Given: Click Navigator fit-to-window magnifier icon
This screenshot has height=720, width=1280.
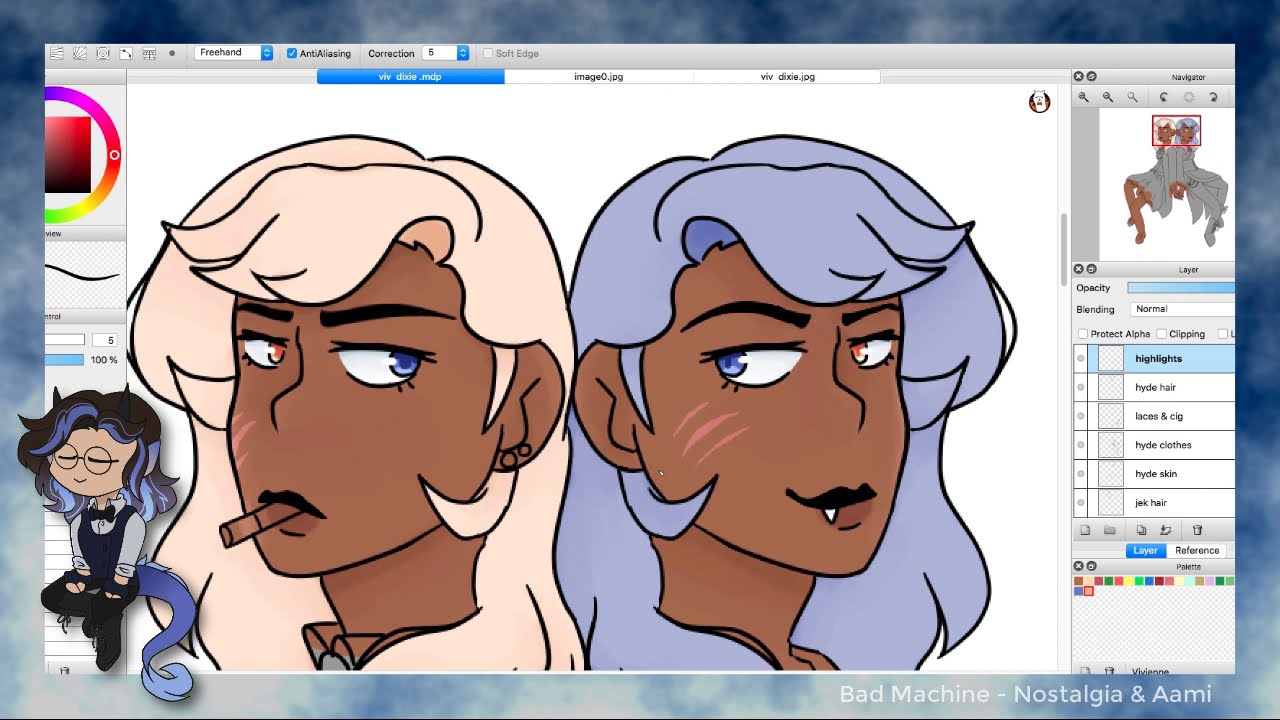Looking at the screenshot, I should (x=1132, y=97).
